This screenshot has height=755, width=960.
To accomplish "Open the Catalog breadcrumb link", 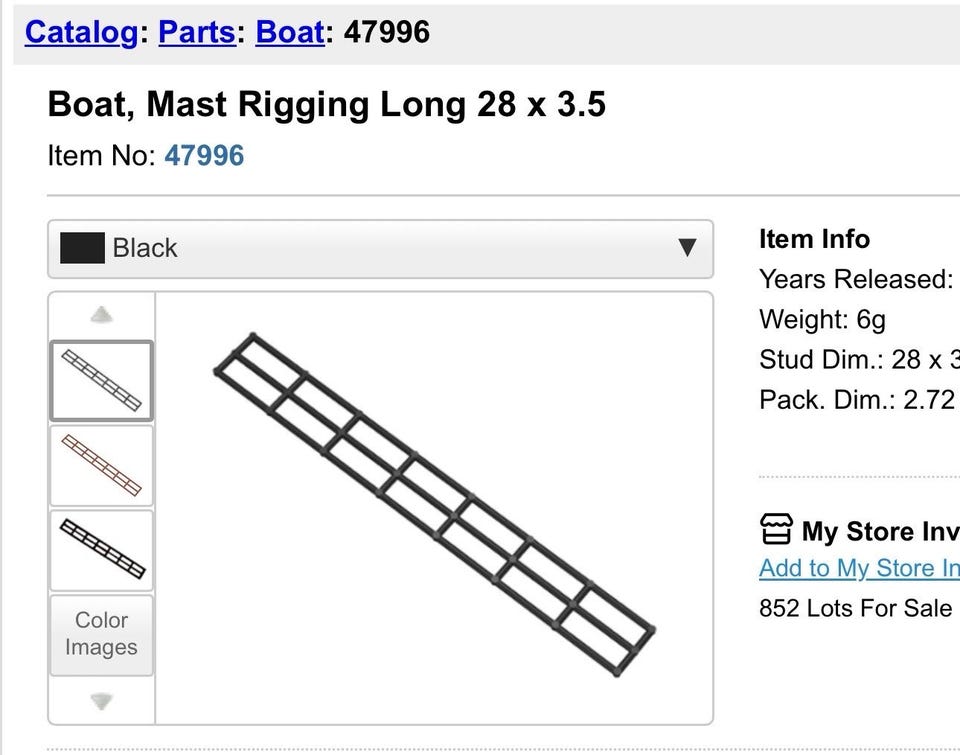I will point(81,32).
